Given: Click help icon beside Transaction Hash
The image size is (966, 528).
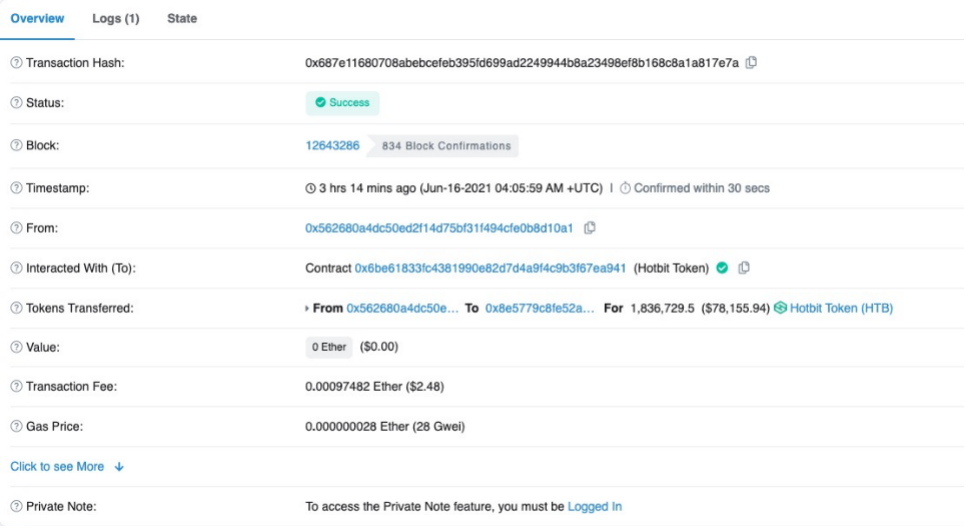Looking at the screenshot, I should coord(16,63).
